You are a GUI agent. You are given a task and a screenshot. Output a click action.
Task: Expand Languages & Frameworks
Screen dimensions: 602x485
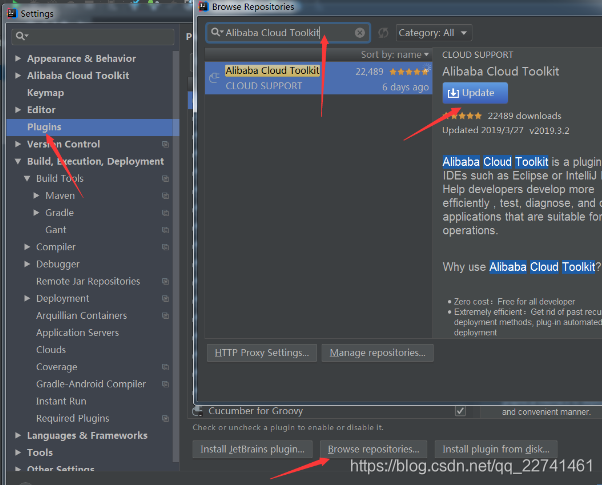click(x=18, y=435)
